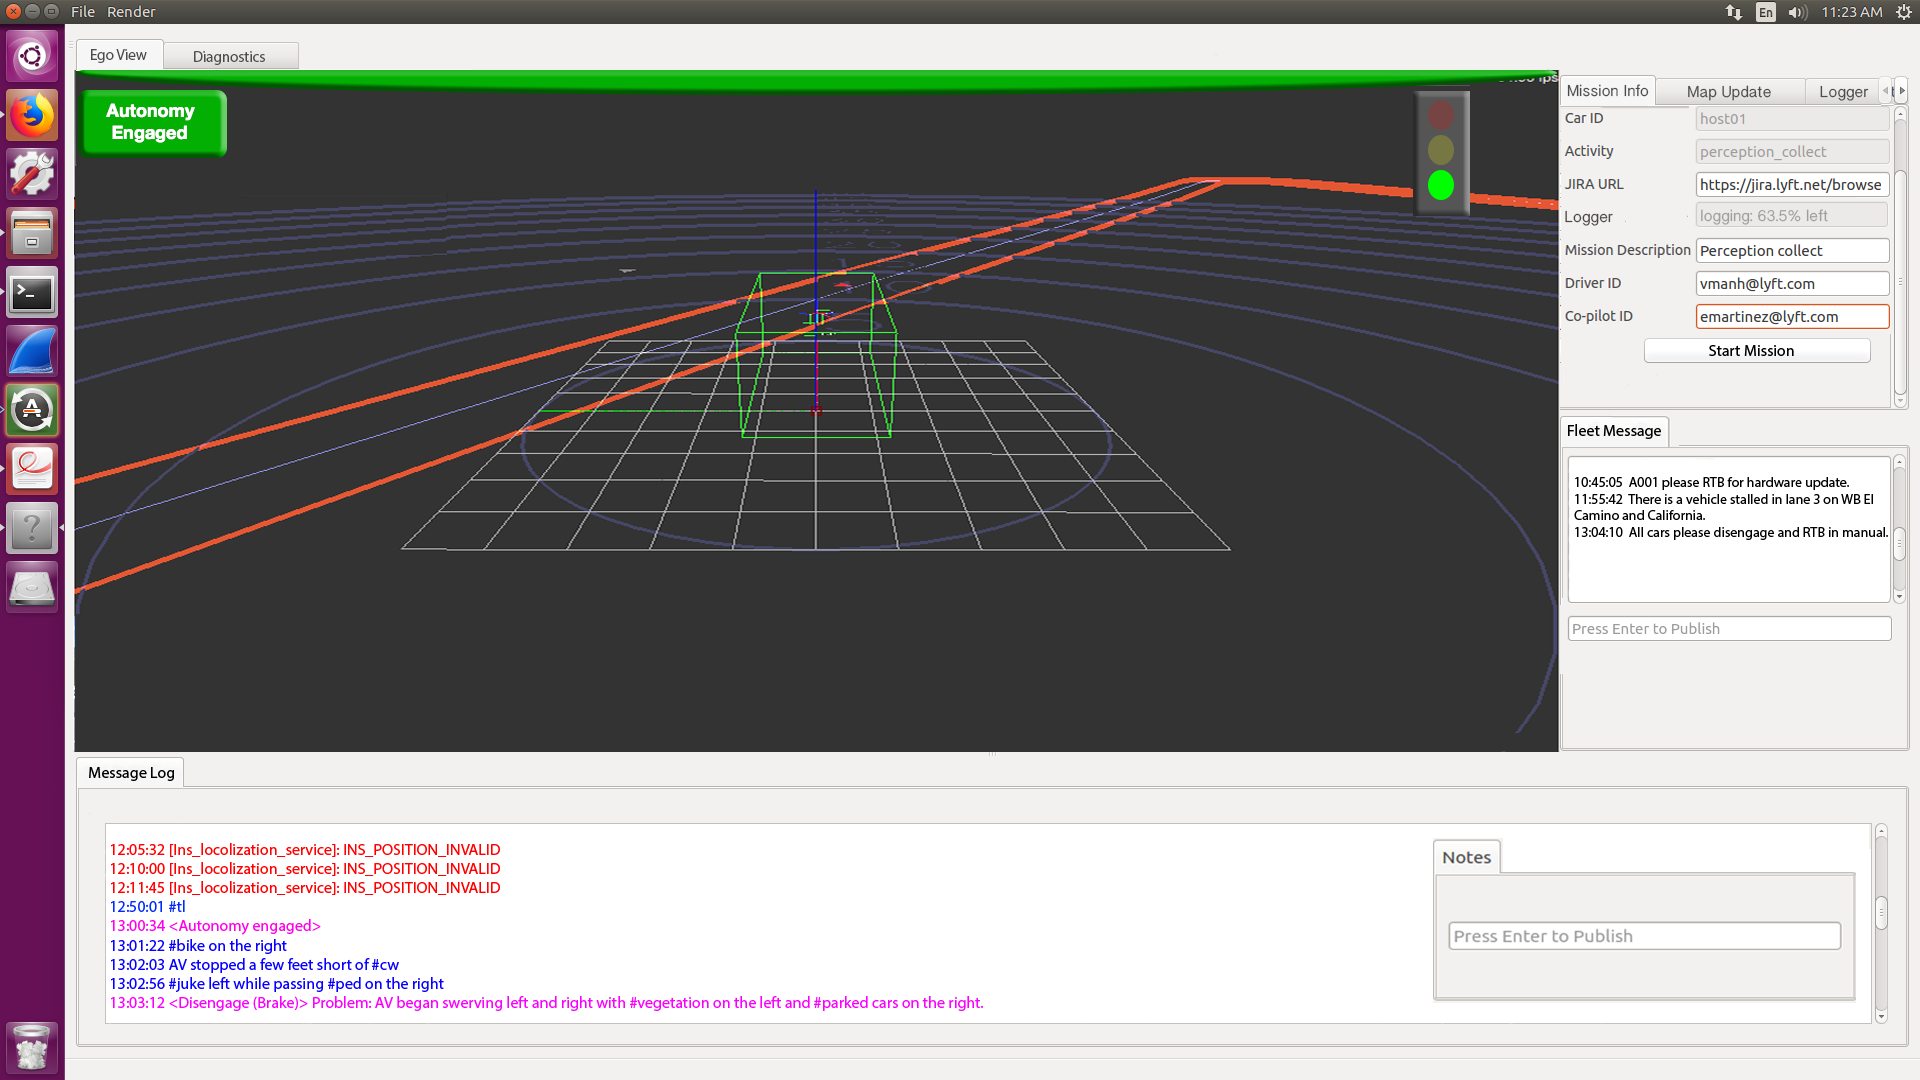Image resolution: width=1920 pixels, height=1080 pixels.
Task: Open the Trash in dock
Action: pyautogui.click(x=32, y=1048)
